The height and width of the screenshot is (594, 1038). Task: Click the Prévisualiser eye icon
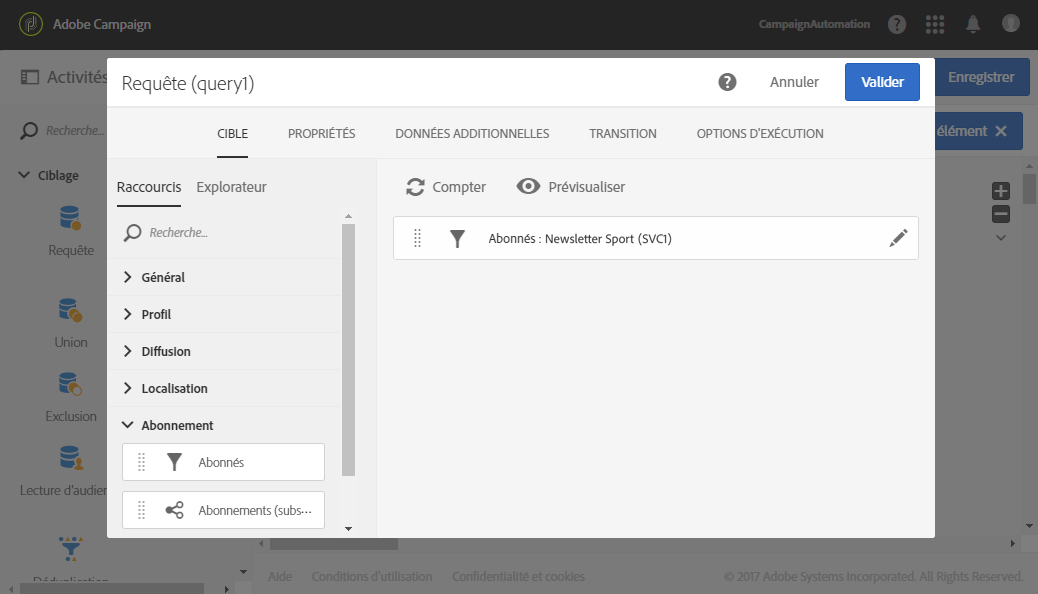click(x=528, y=187)
